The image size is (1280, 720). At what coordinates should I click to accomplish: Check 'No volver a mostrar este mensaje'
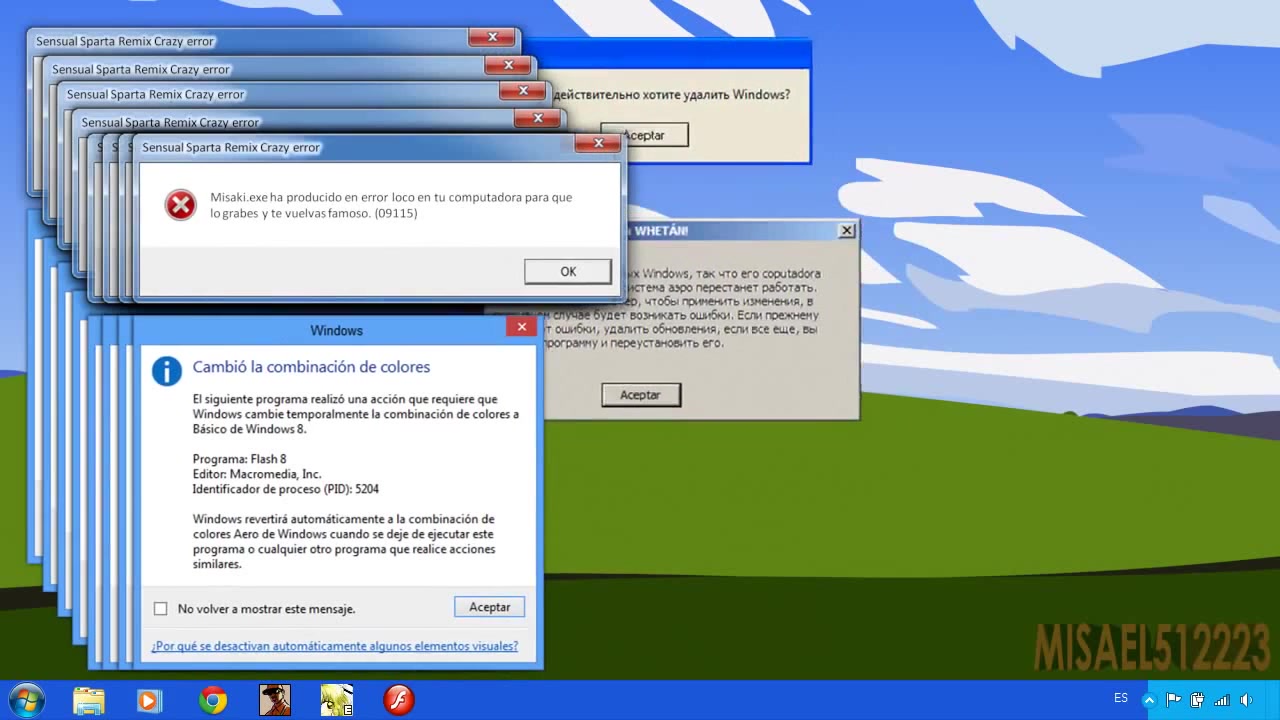[160, 608]
